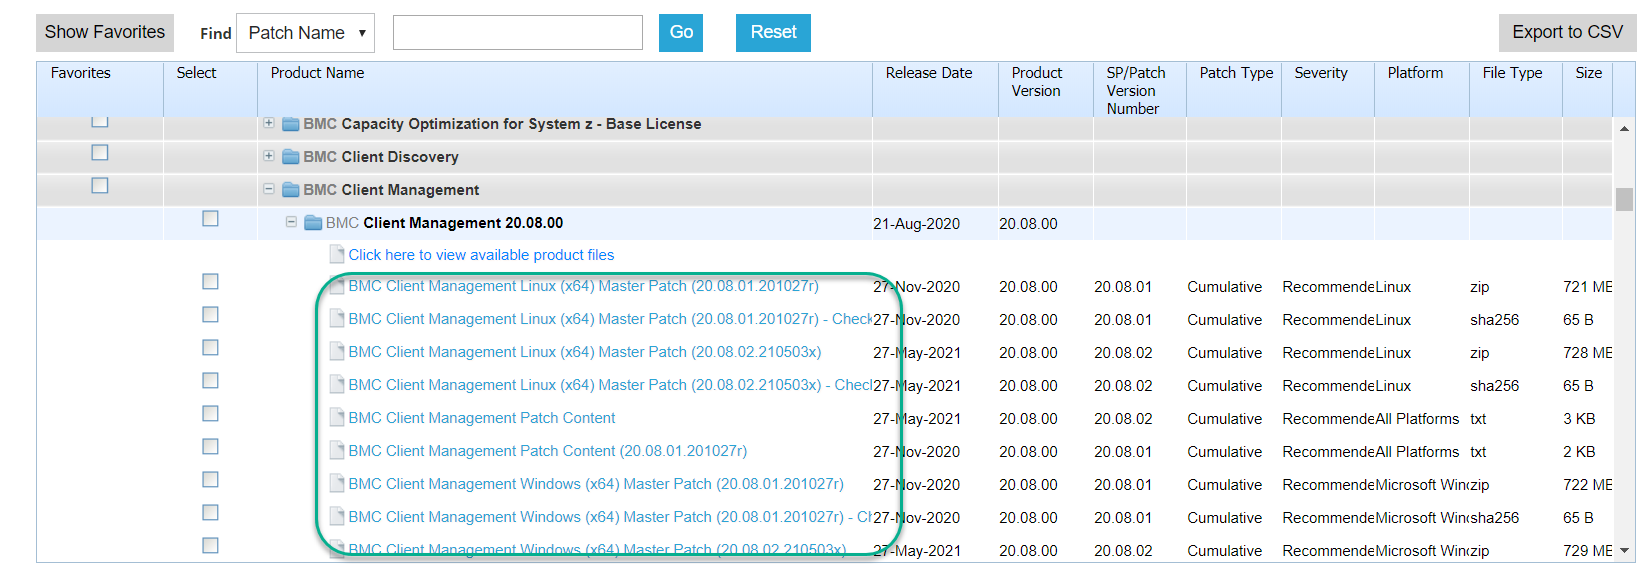Image resolution: width=1638 pixels, height=564 pixels.
Task: Open Patch Content (20.08.01.201027r) link
Action: coord(548,451)
